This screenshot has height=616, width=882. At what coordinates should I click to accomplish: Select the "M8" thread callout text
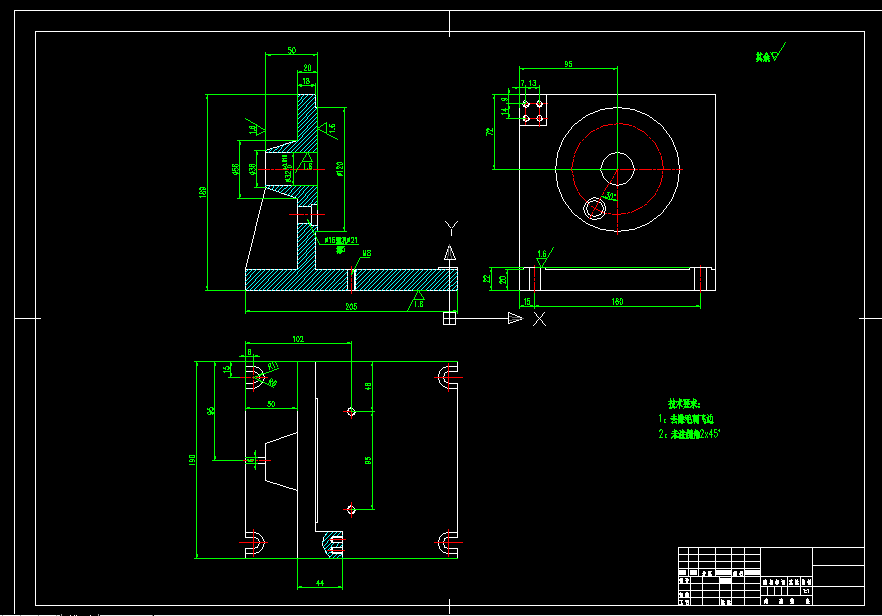click(366, 253)
